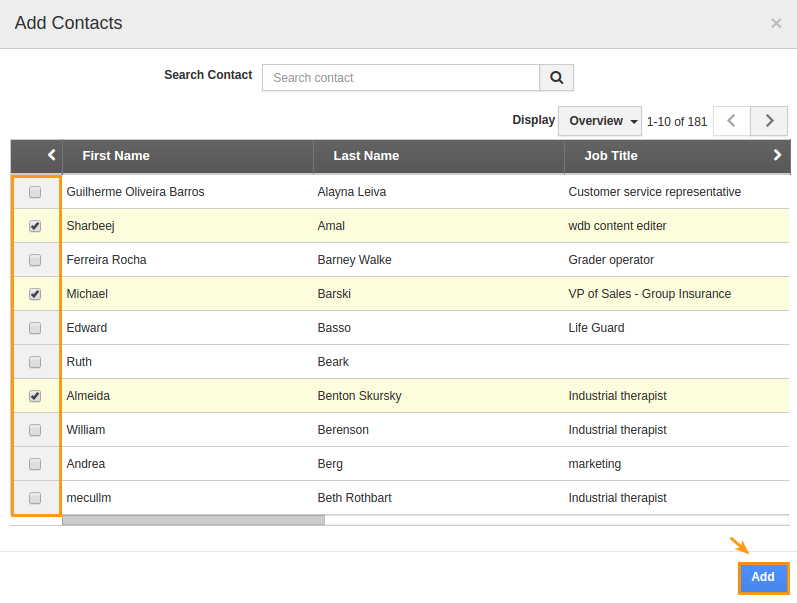This screenshot has width=797, height=603.
Task: Check the box for Andrea Berg
Action: coord(35,464)
